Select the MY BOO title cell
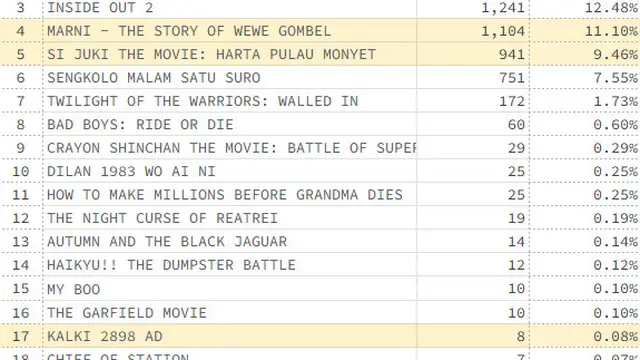 pyautogui.click(x=229, y=289)
